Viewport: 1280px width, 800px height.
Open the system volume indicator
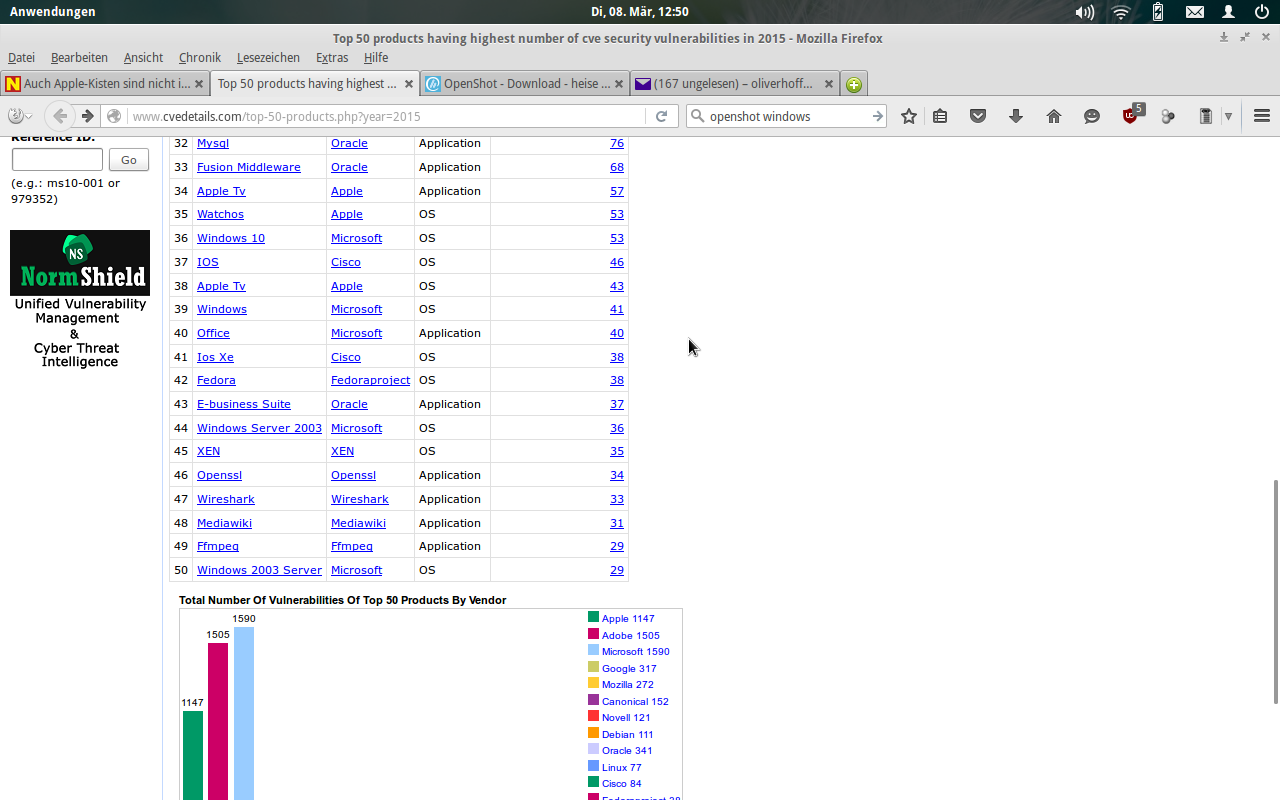[1085, 12]
